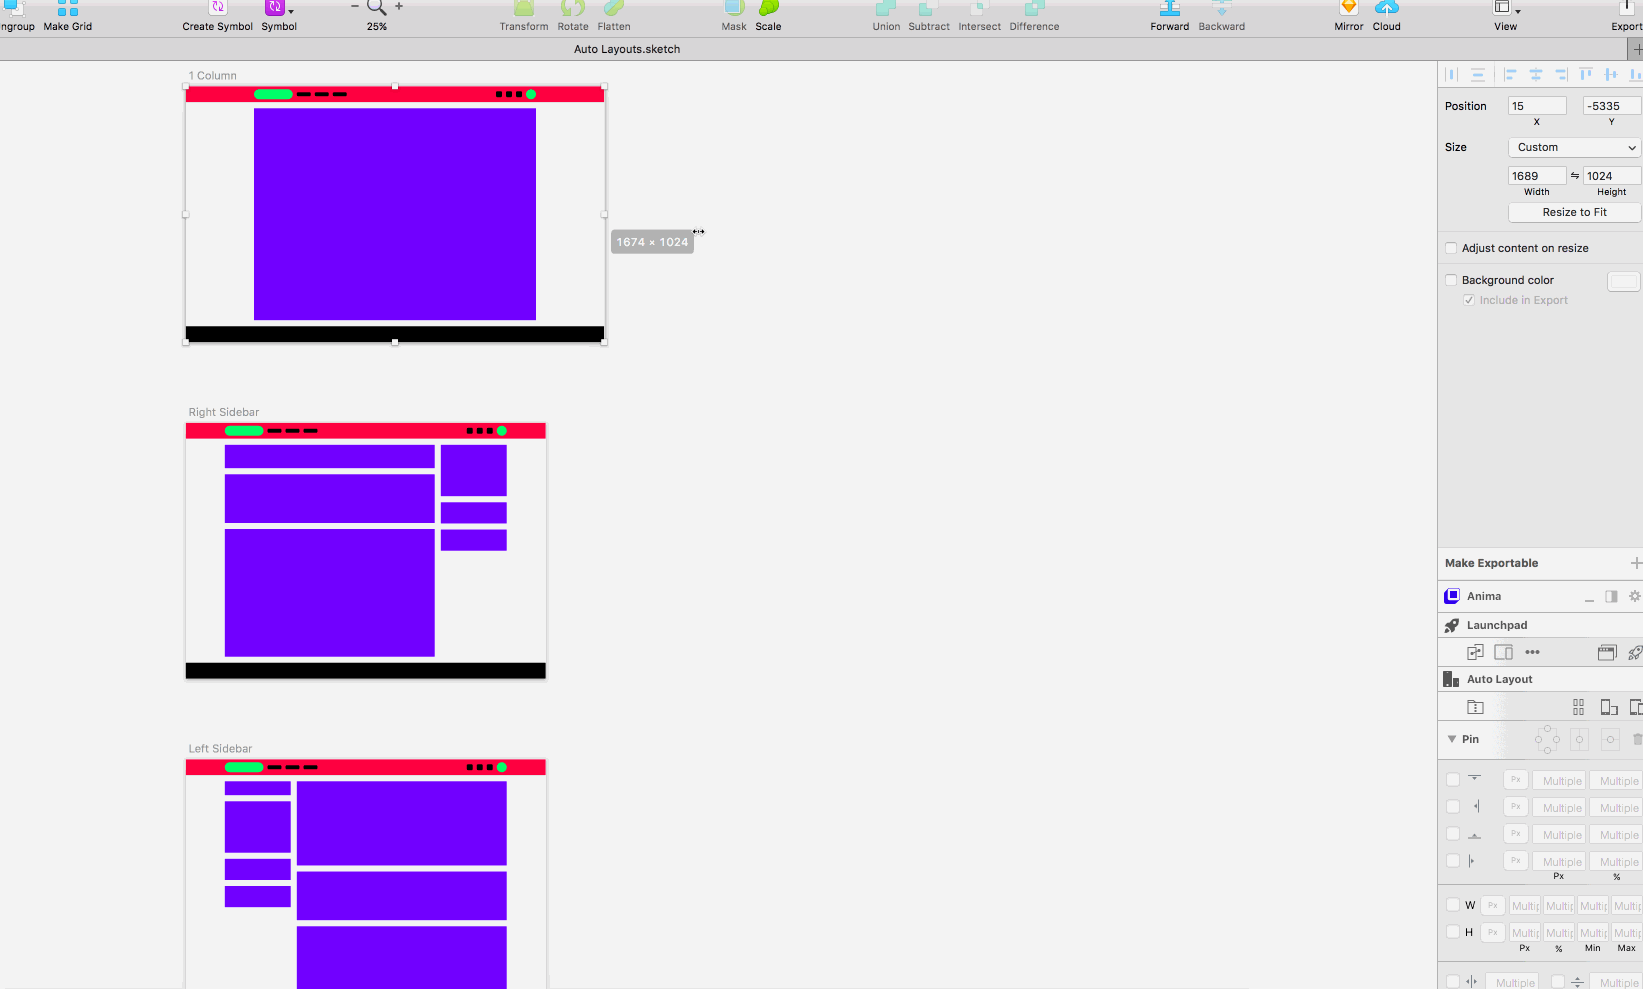Enable the Background color checkbox
The width and height of the screenshot is (1643, 989).
tap(1451, 280)
